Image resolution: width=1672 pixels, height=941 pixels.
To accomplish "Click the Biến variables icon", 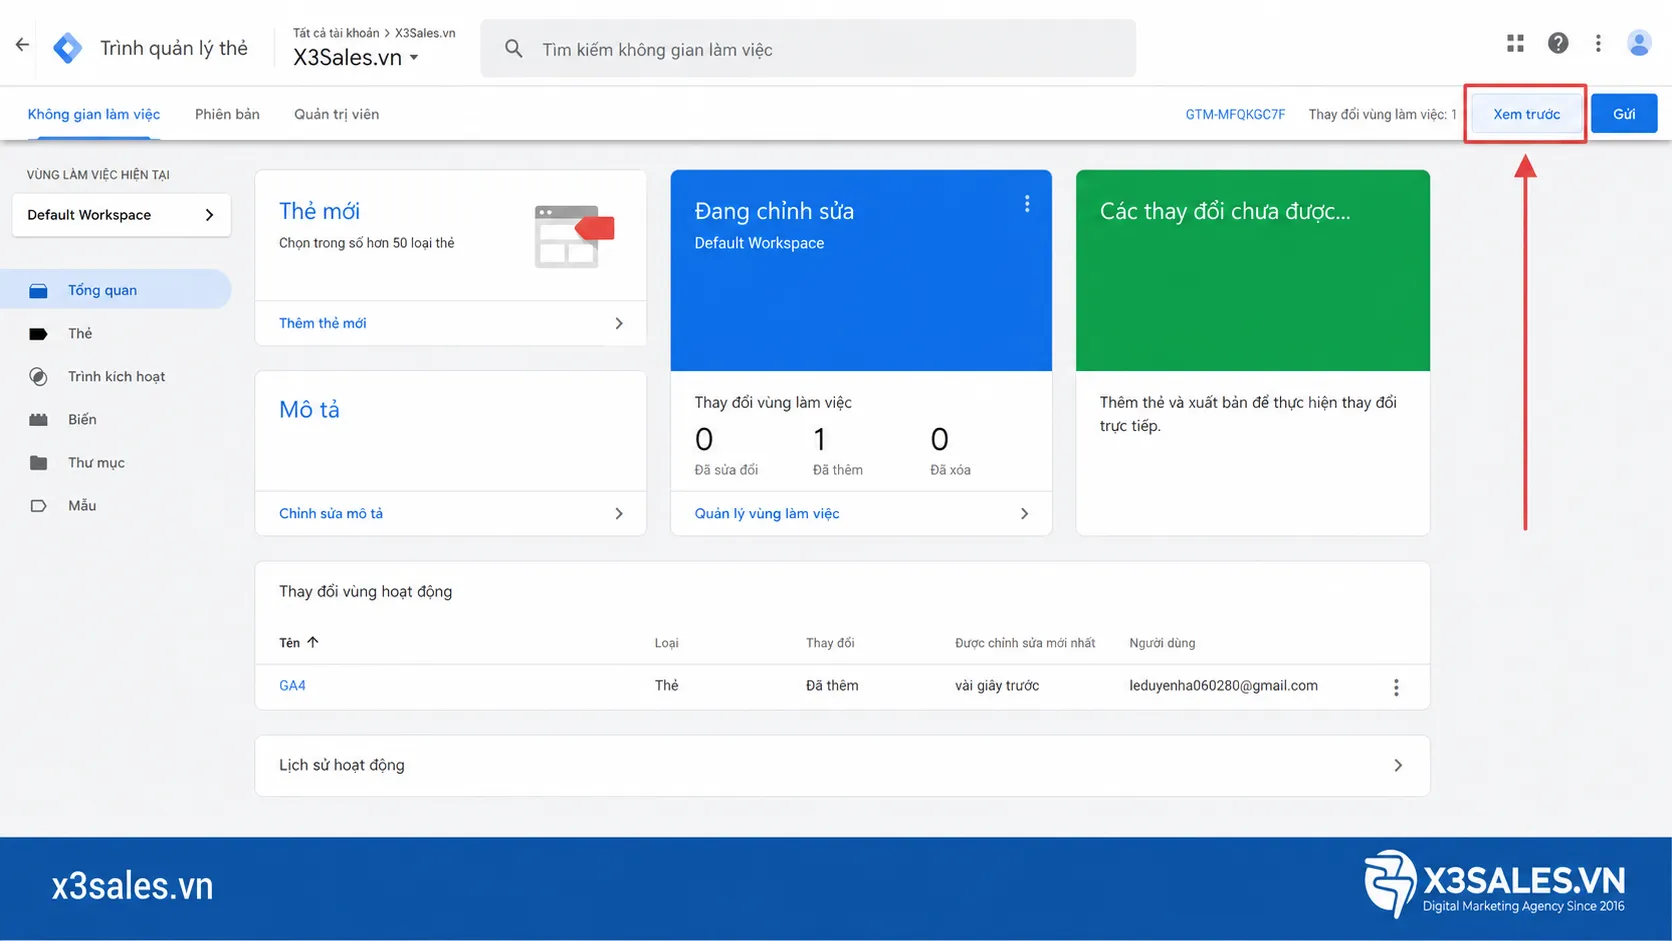I will (38, 420).
